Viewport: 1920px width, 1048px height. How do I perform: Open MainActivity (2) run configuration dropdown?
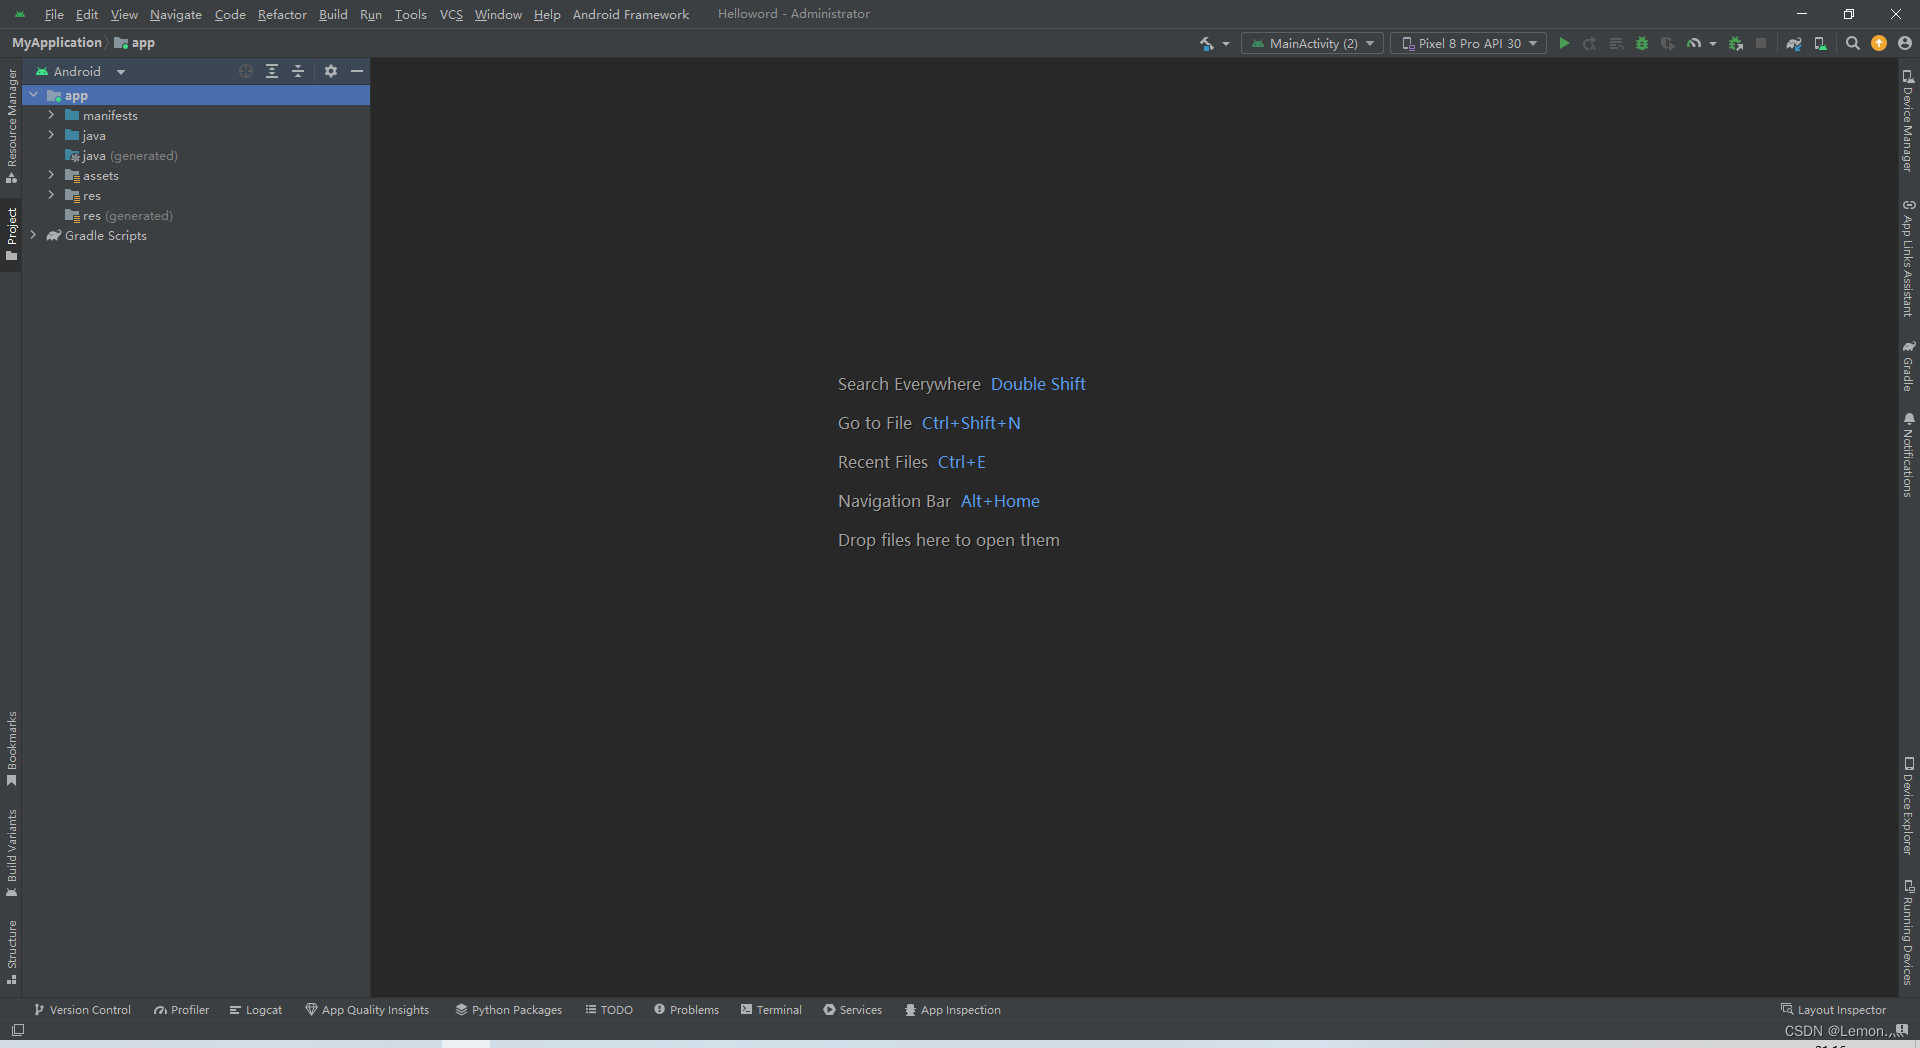click(x=1312, y=43)
